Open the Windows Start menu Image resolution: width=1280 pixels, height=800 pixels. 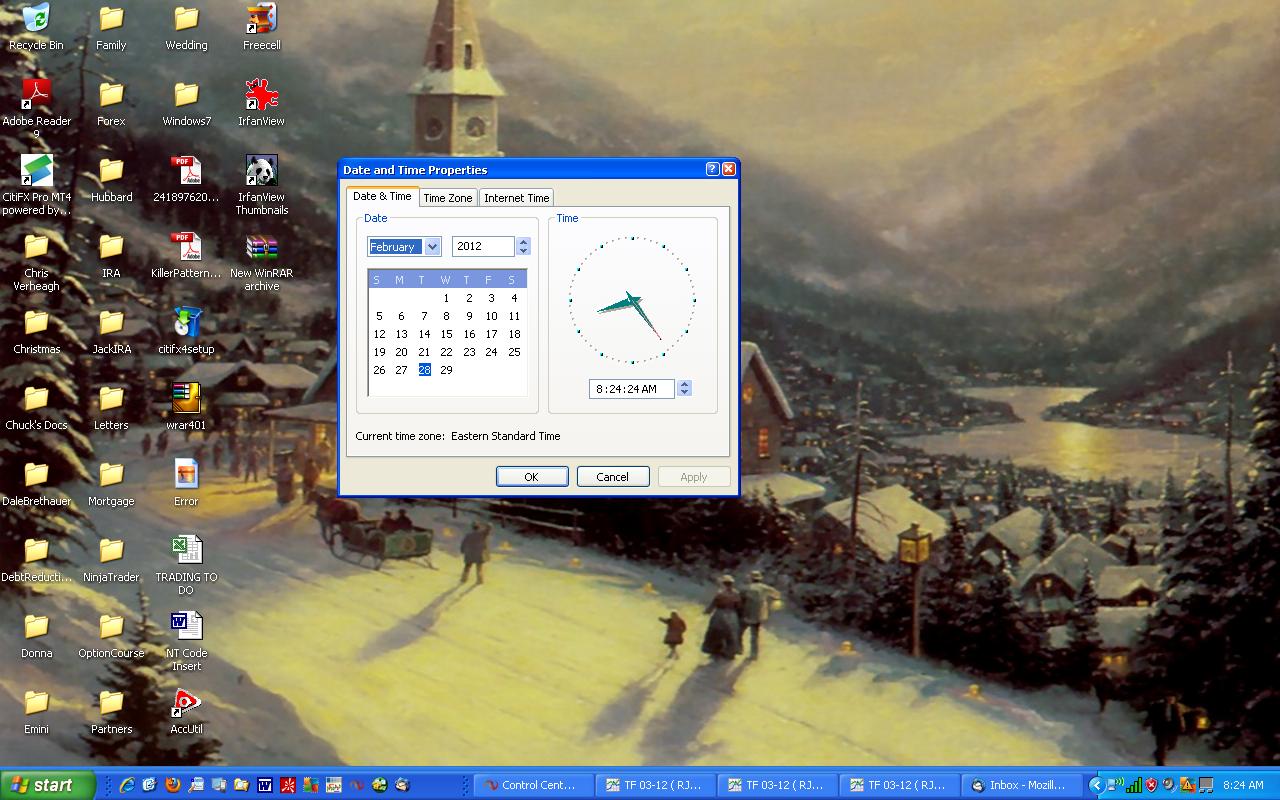[x=48, y=785]
